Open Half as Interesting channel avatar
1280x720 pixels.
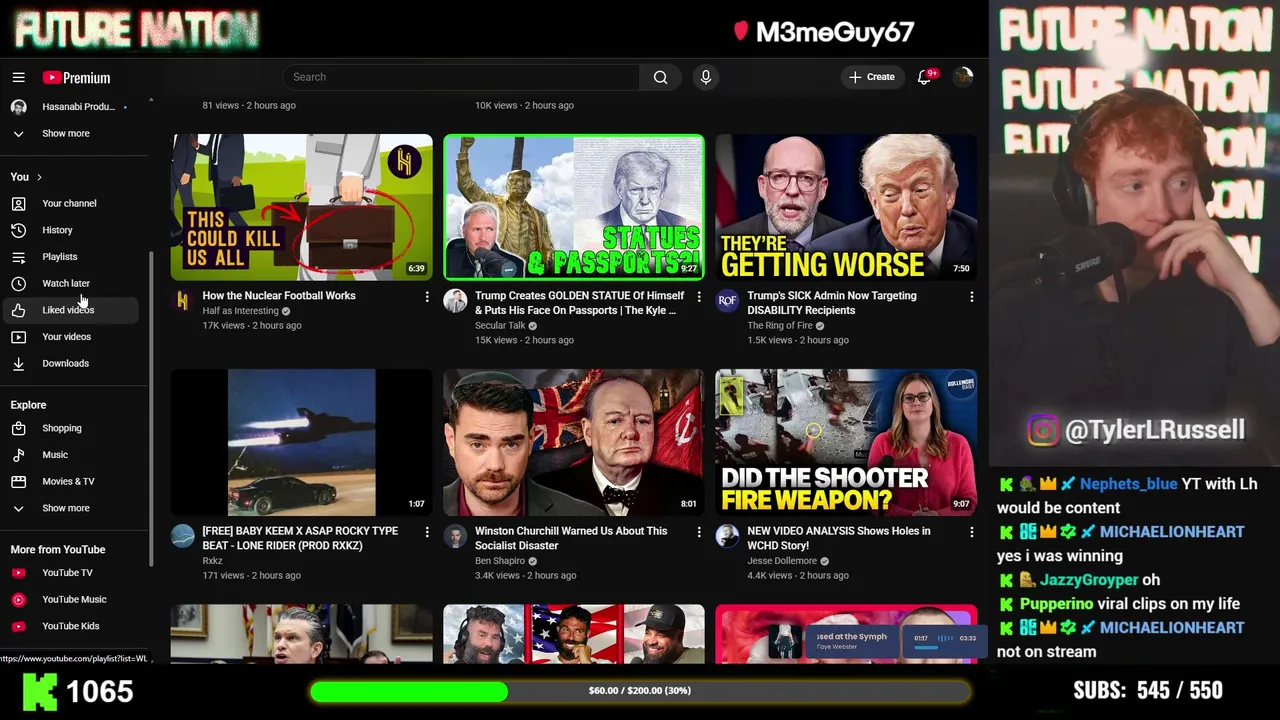183,301
